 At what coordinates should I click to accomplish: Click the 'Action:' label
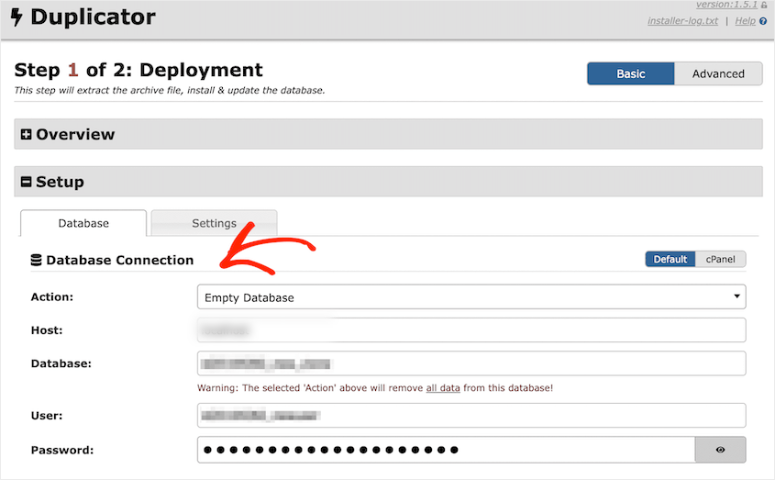[x=52, y=297]
